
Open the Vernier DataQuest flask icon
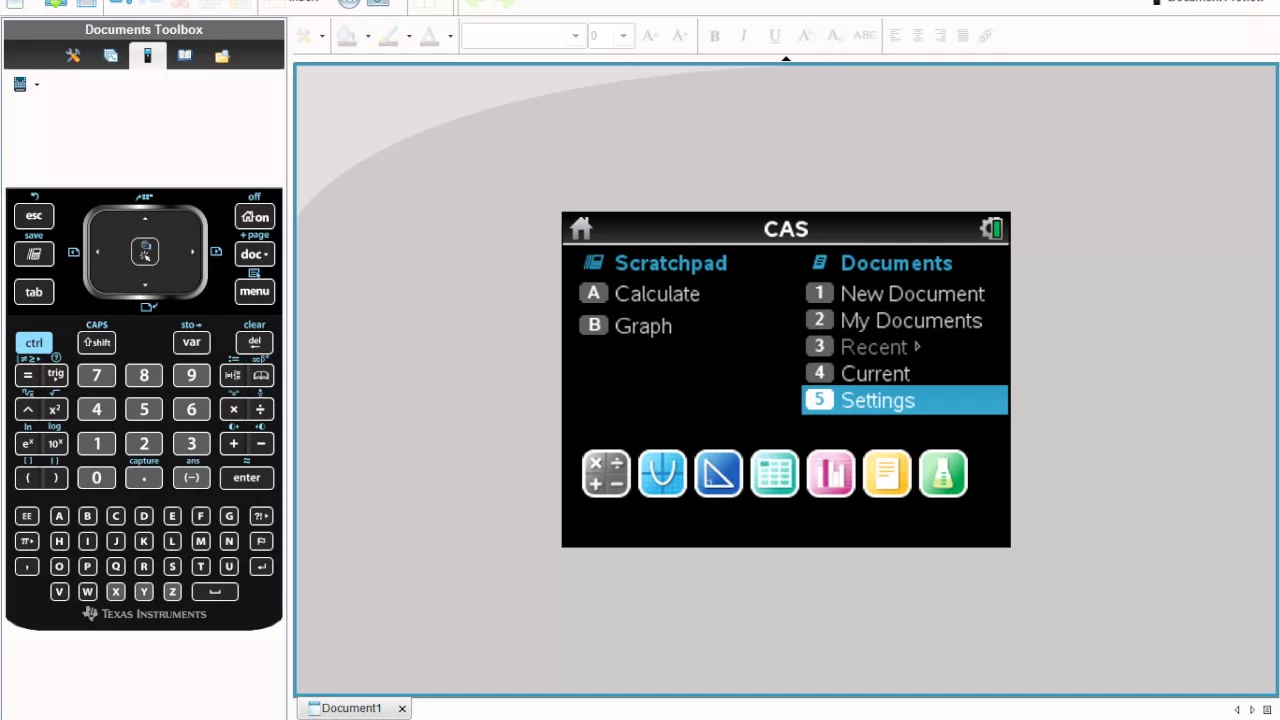click(943, 473)
